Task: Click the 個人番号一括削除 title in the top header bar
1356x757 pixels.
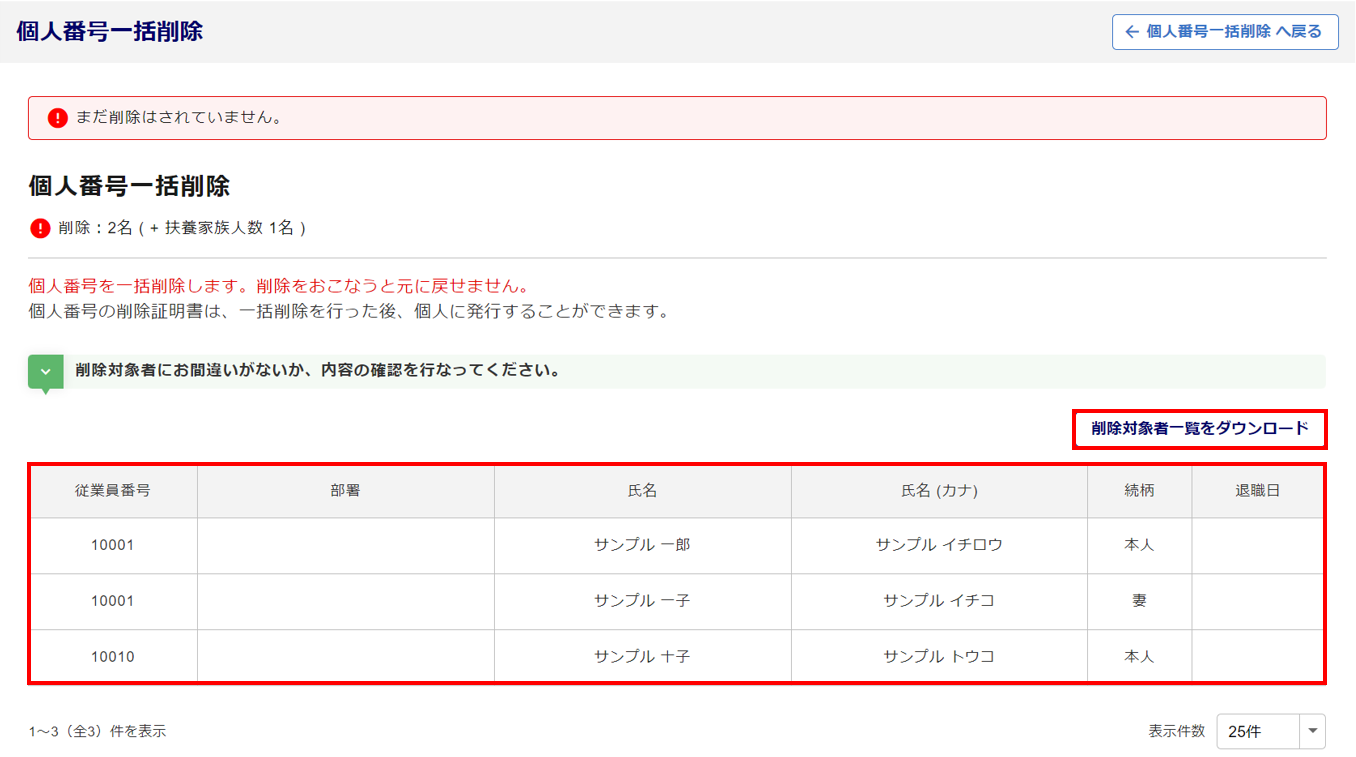Action: pos(110,31)
